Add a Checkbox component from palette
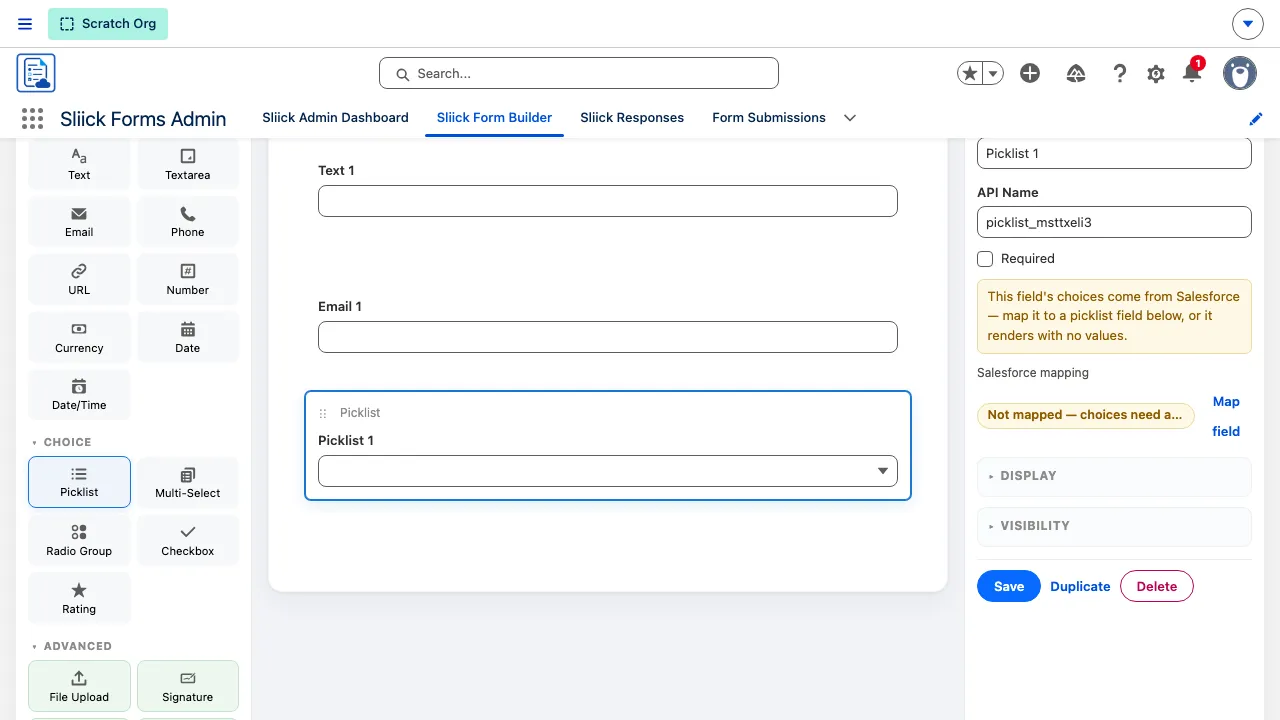This screenshot has width=1280, height=720. [x=188, y=541]
